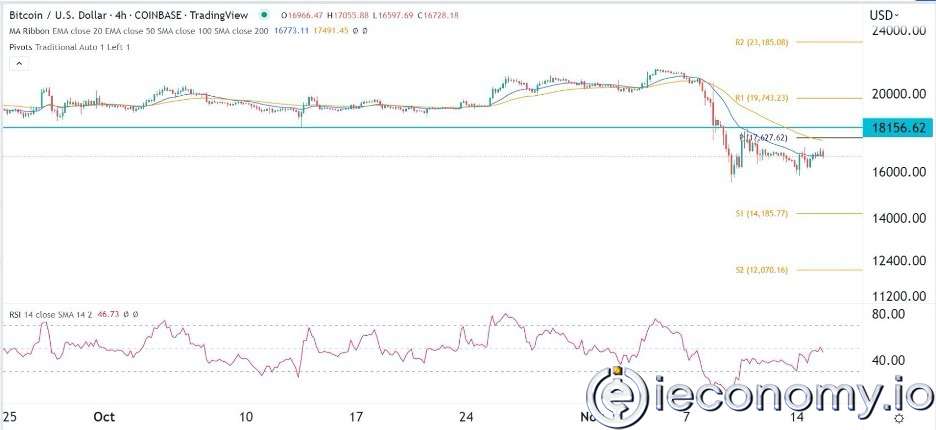Viewport: 936px width, 430px height.
Task: Click the 14 date label on time axis
Action: point(798,416)
